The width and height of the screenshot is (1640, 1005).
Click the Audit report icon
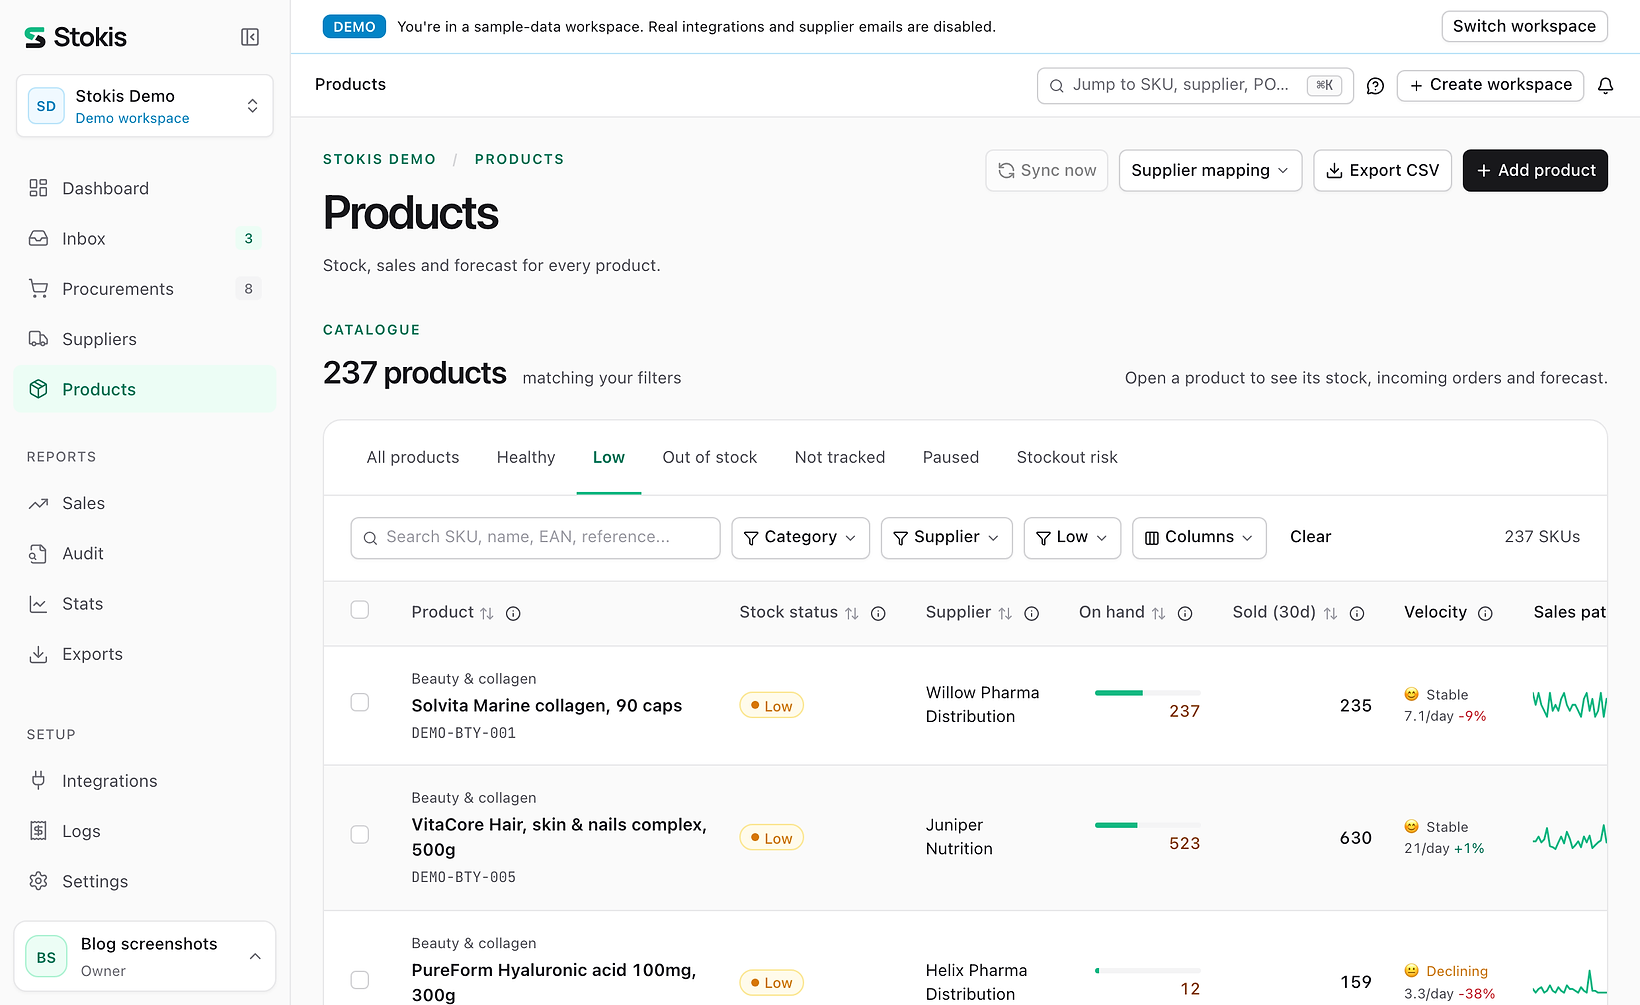[x=38, y=553]
